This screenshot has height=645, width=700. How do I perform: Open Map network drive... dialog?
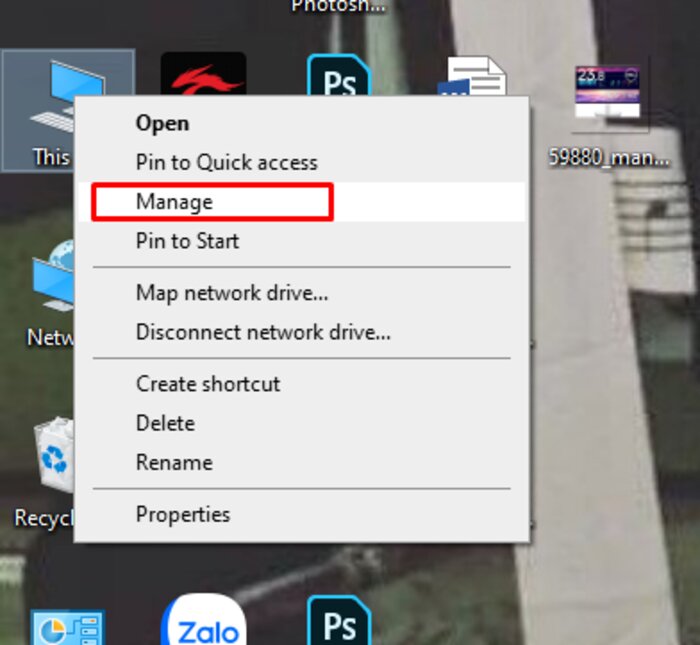tap(231, 293)
